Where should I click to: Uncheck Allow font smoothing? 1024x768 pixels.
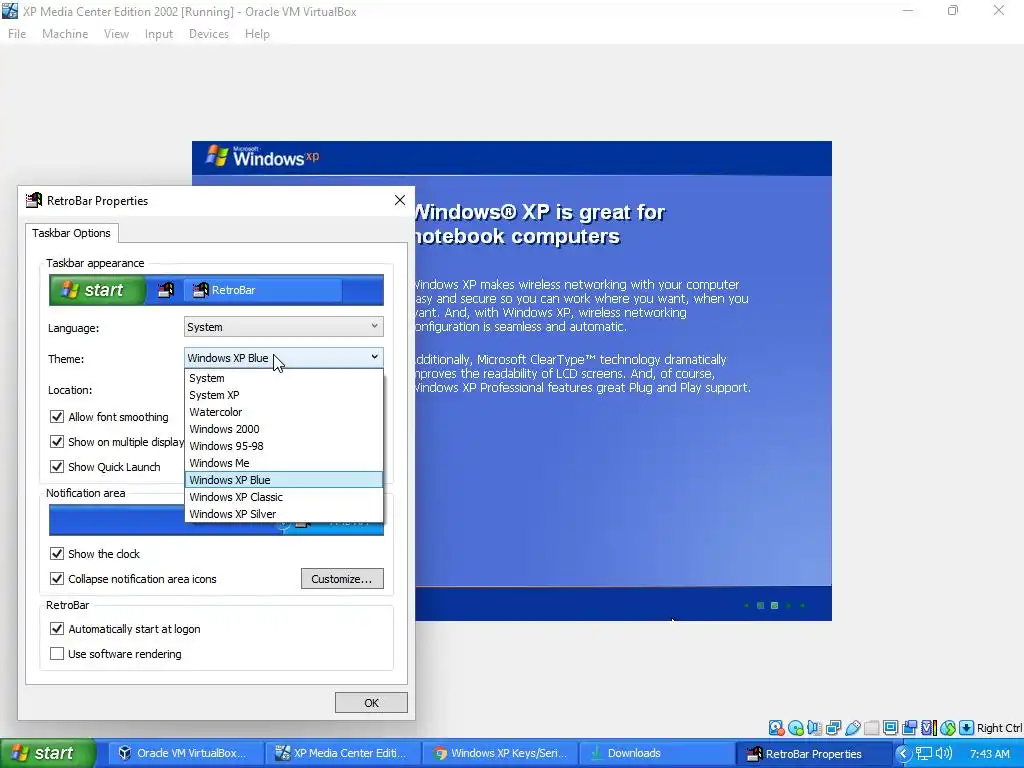pos(57,417)
